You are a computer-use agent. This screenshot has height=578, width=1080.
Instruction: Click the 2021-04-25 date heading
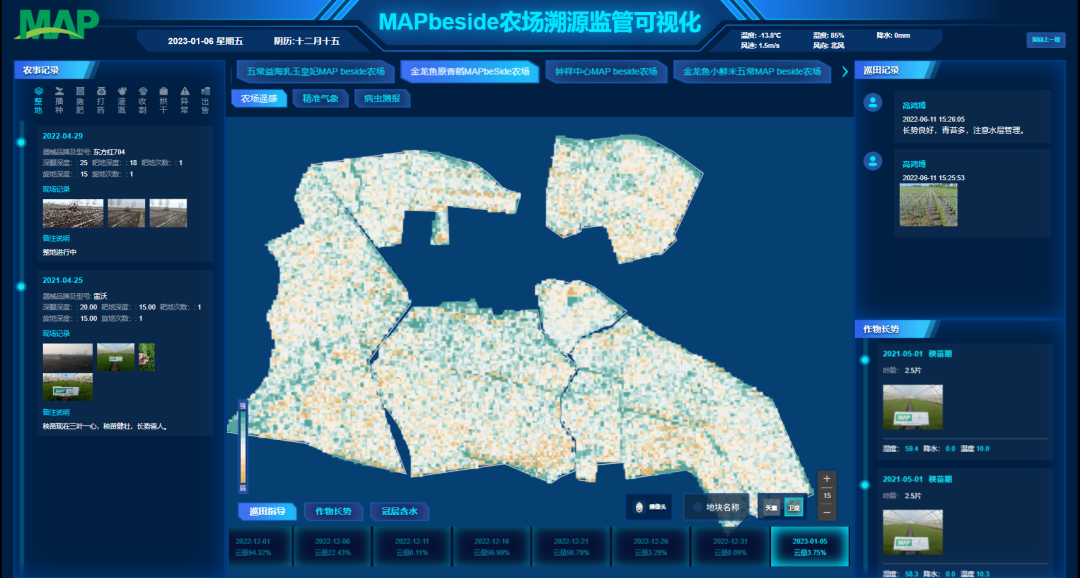[x=63, y=281]
